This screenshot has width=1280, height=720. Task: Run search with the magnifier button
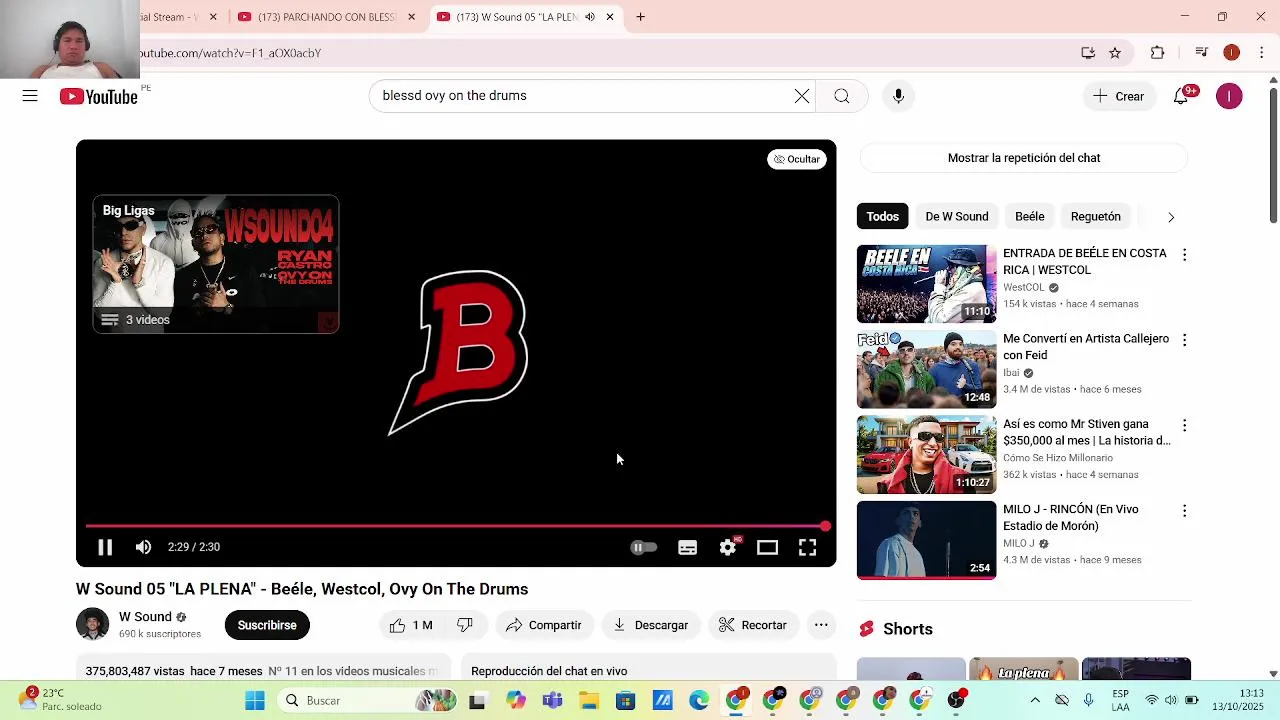point(842,96)
